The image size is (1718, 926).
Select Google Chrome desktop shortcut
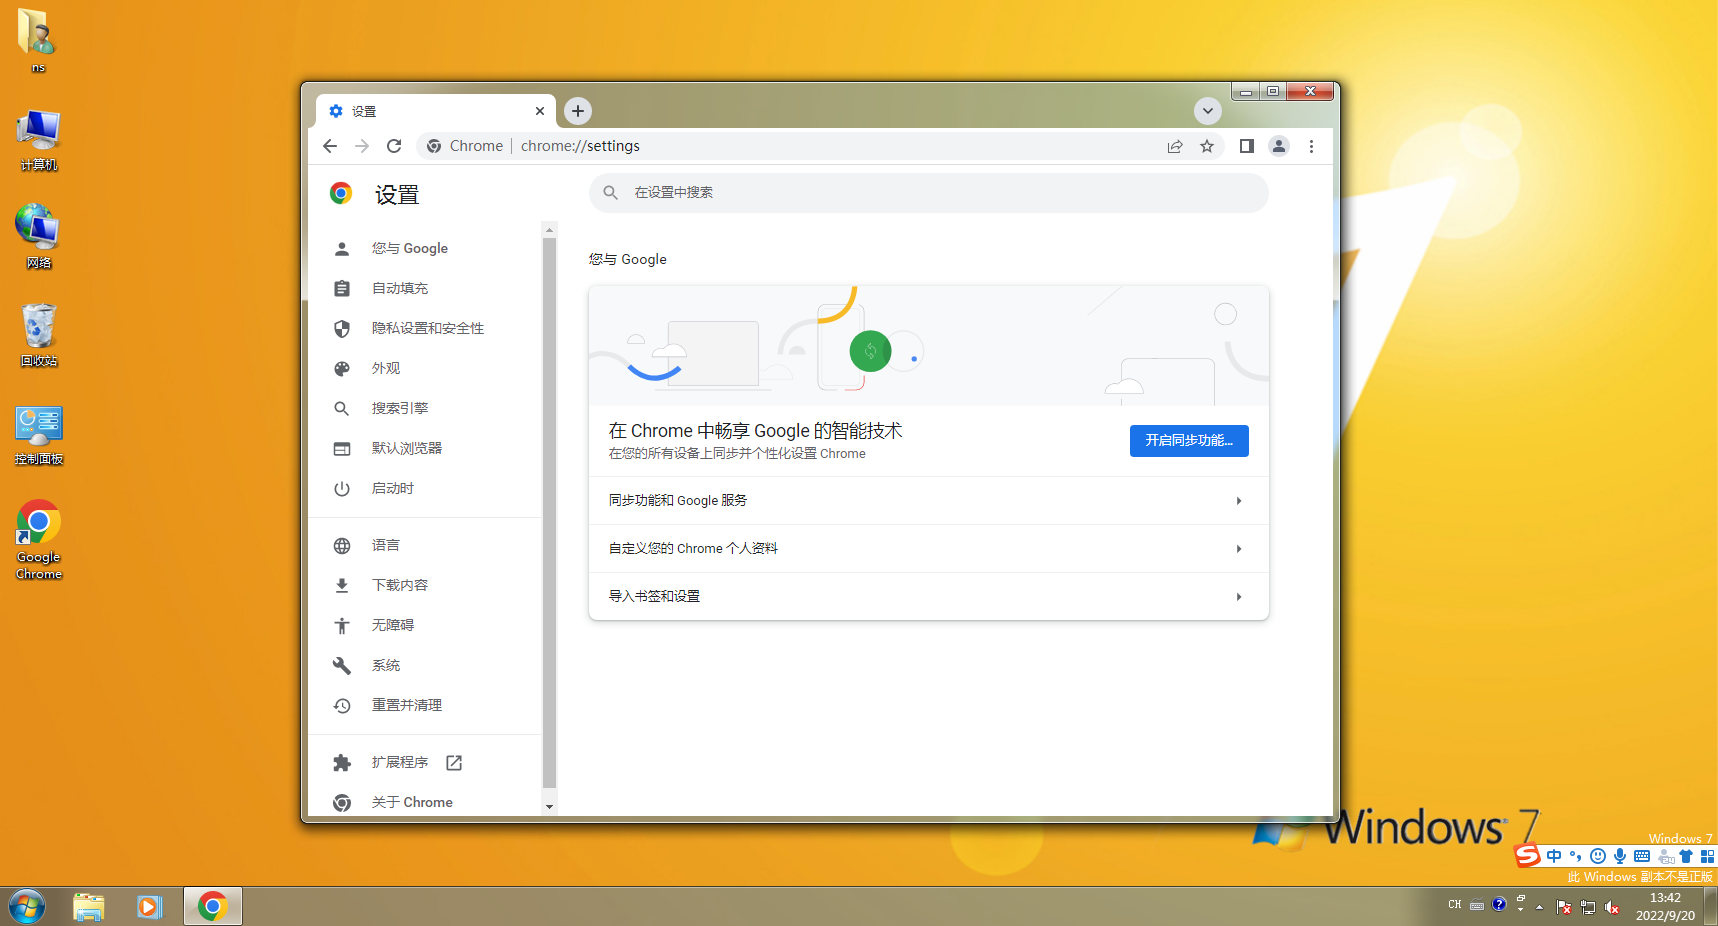point(39,540)
